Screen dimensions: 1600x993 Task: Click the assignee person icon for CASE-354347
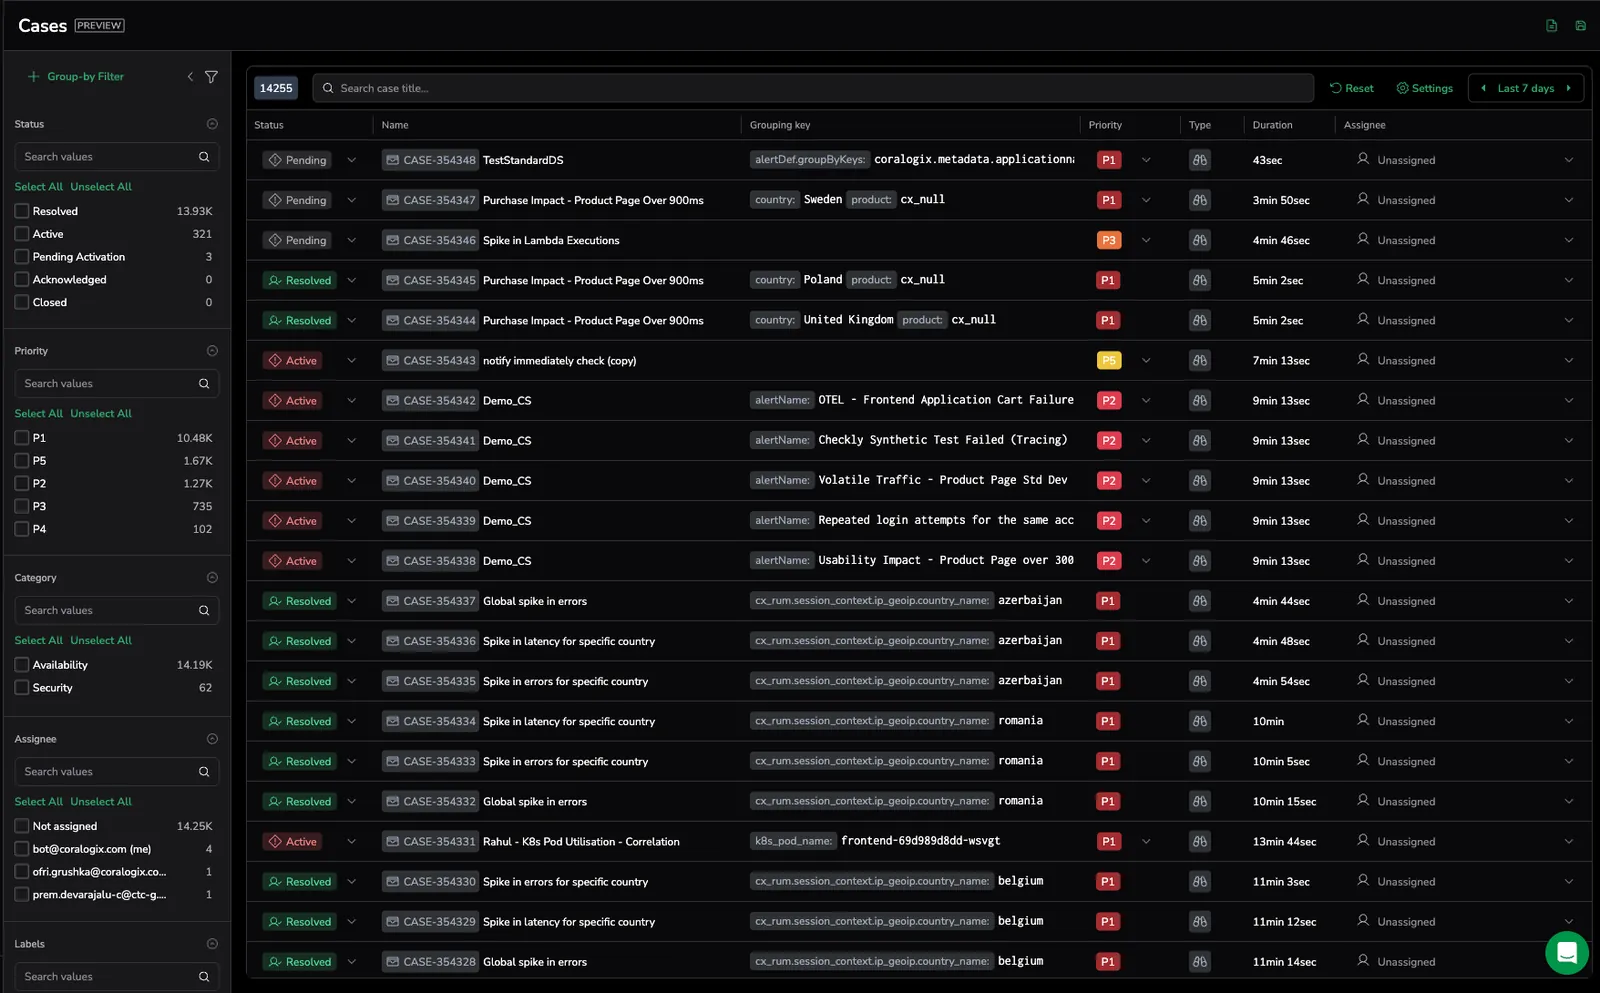(1363, 199)
